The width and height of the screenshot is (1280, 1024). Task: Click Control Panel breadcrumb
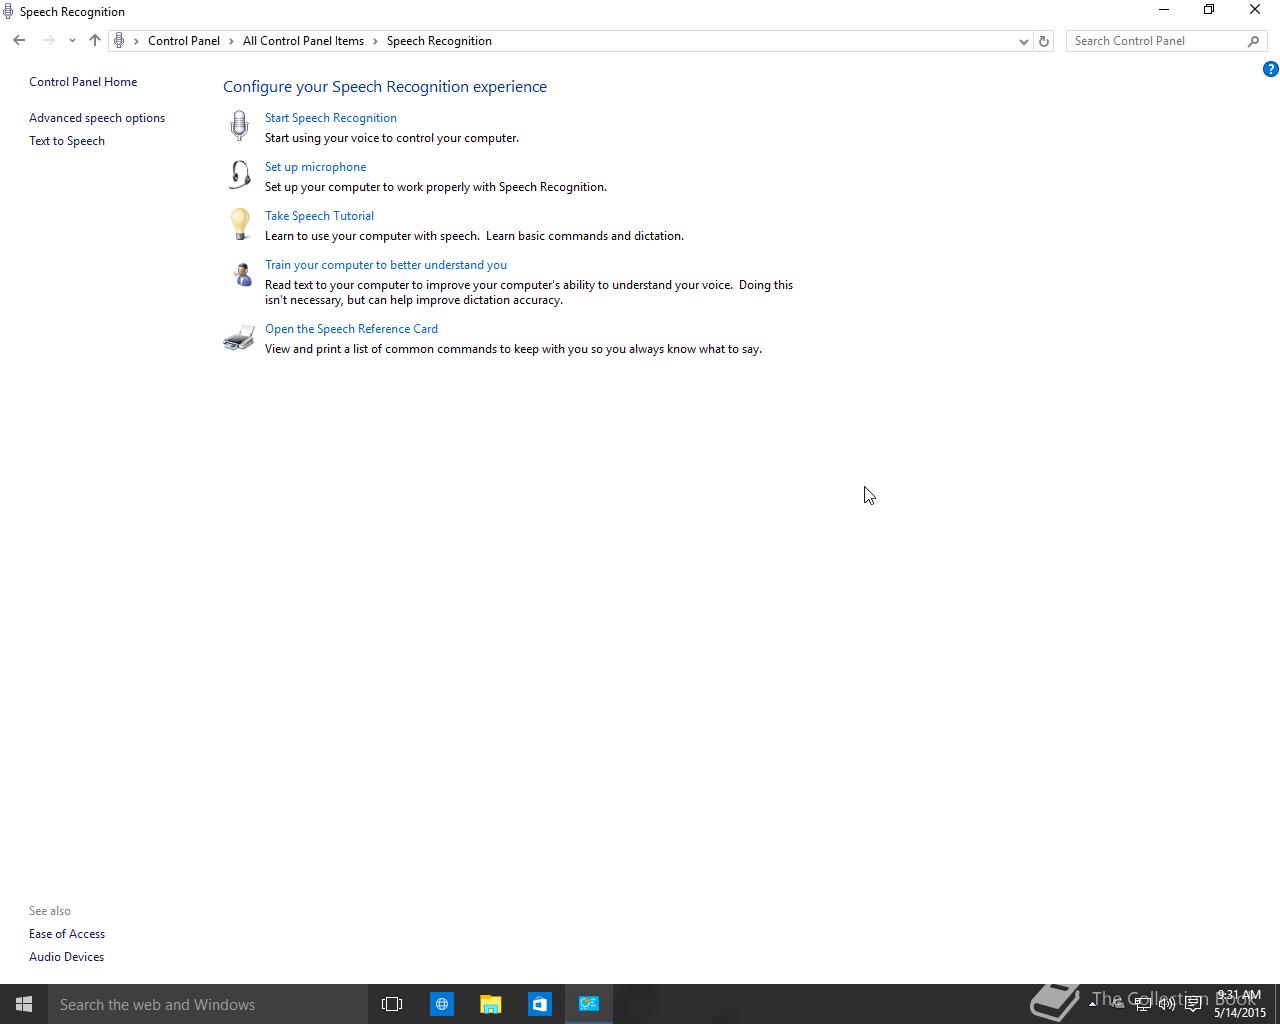184,41
